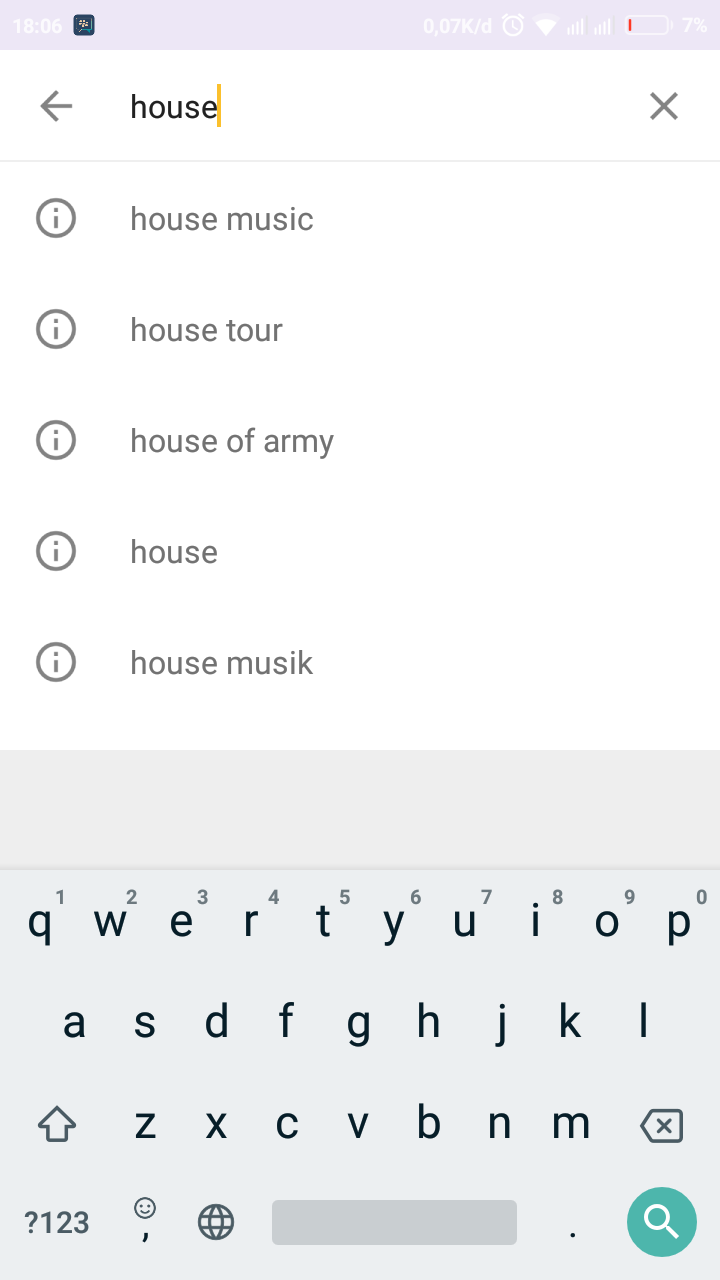The width and height of the screenshot is (720, 1280).
Task: Clear the search text with the X icon
Action: point(664,106)
